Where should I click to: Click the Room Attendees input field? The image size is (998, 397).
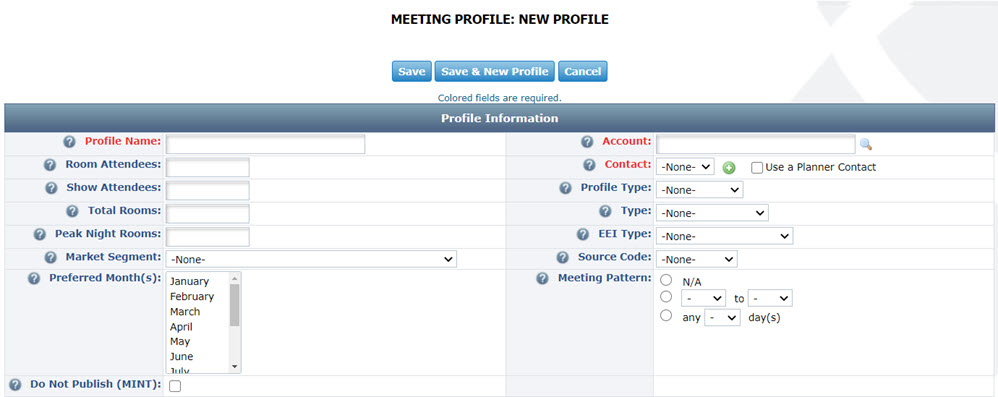point(207,168)
